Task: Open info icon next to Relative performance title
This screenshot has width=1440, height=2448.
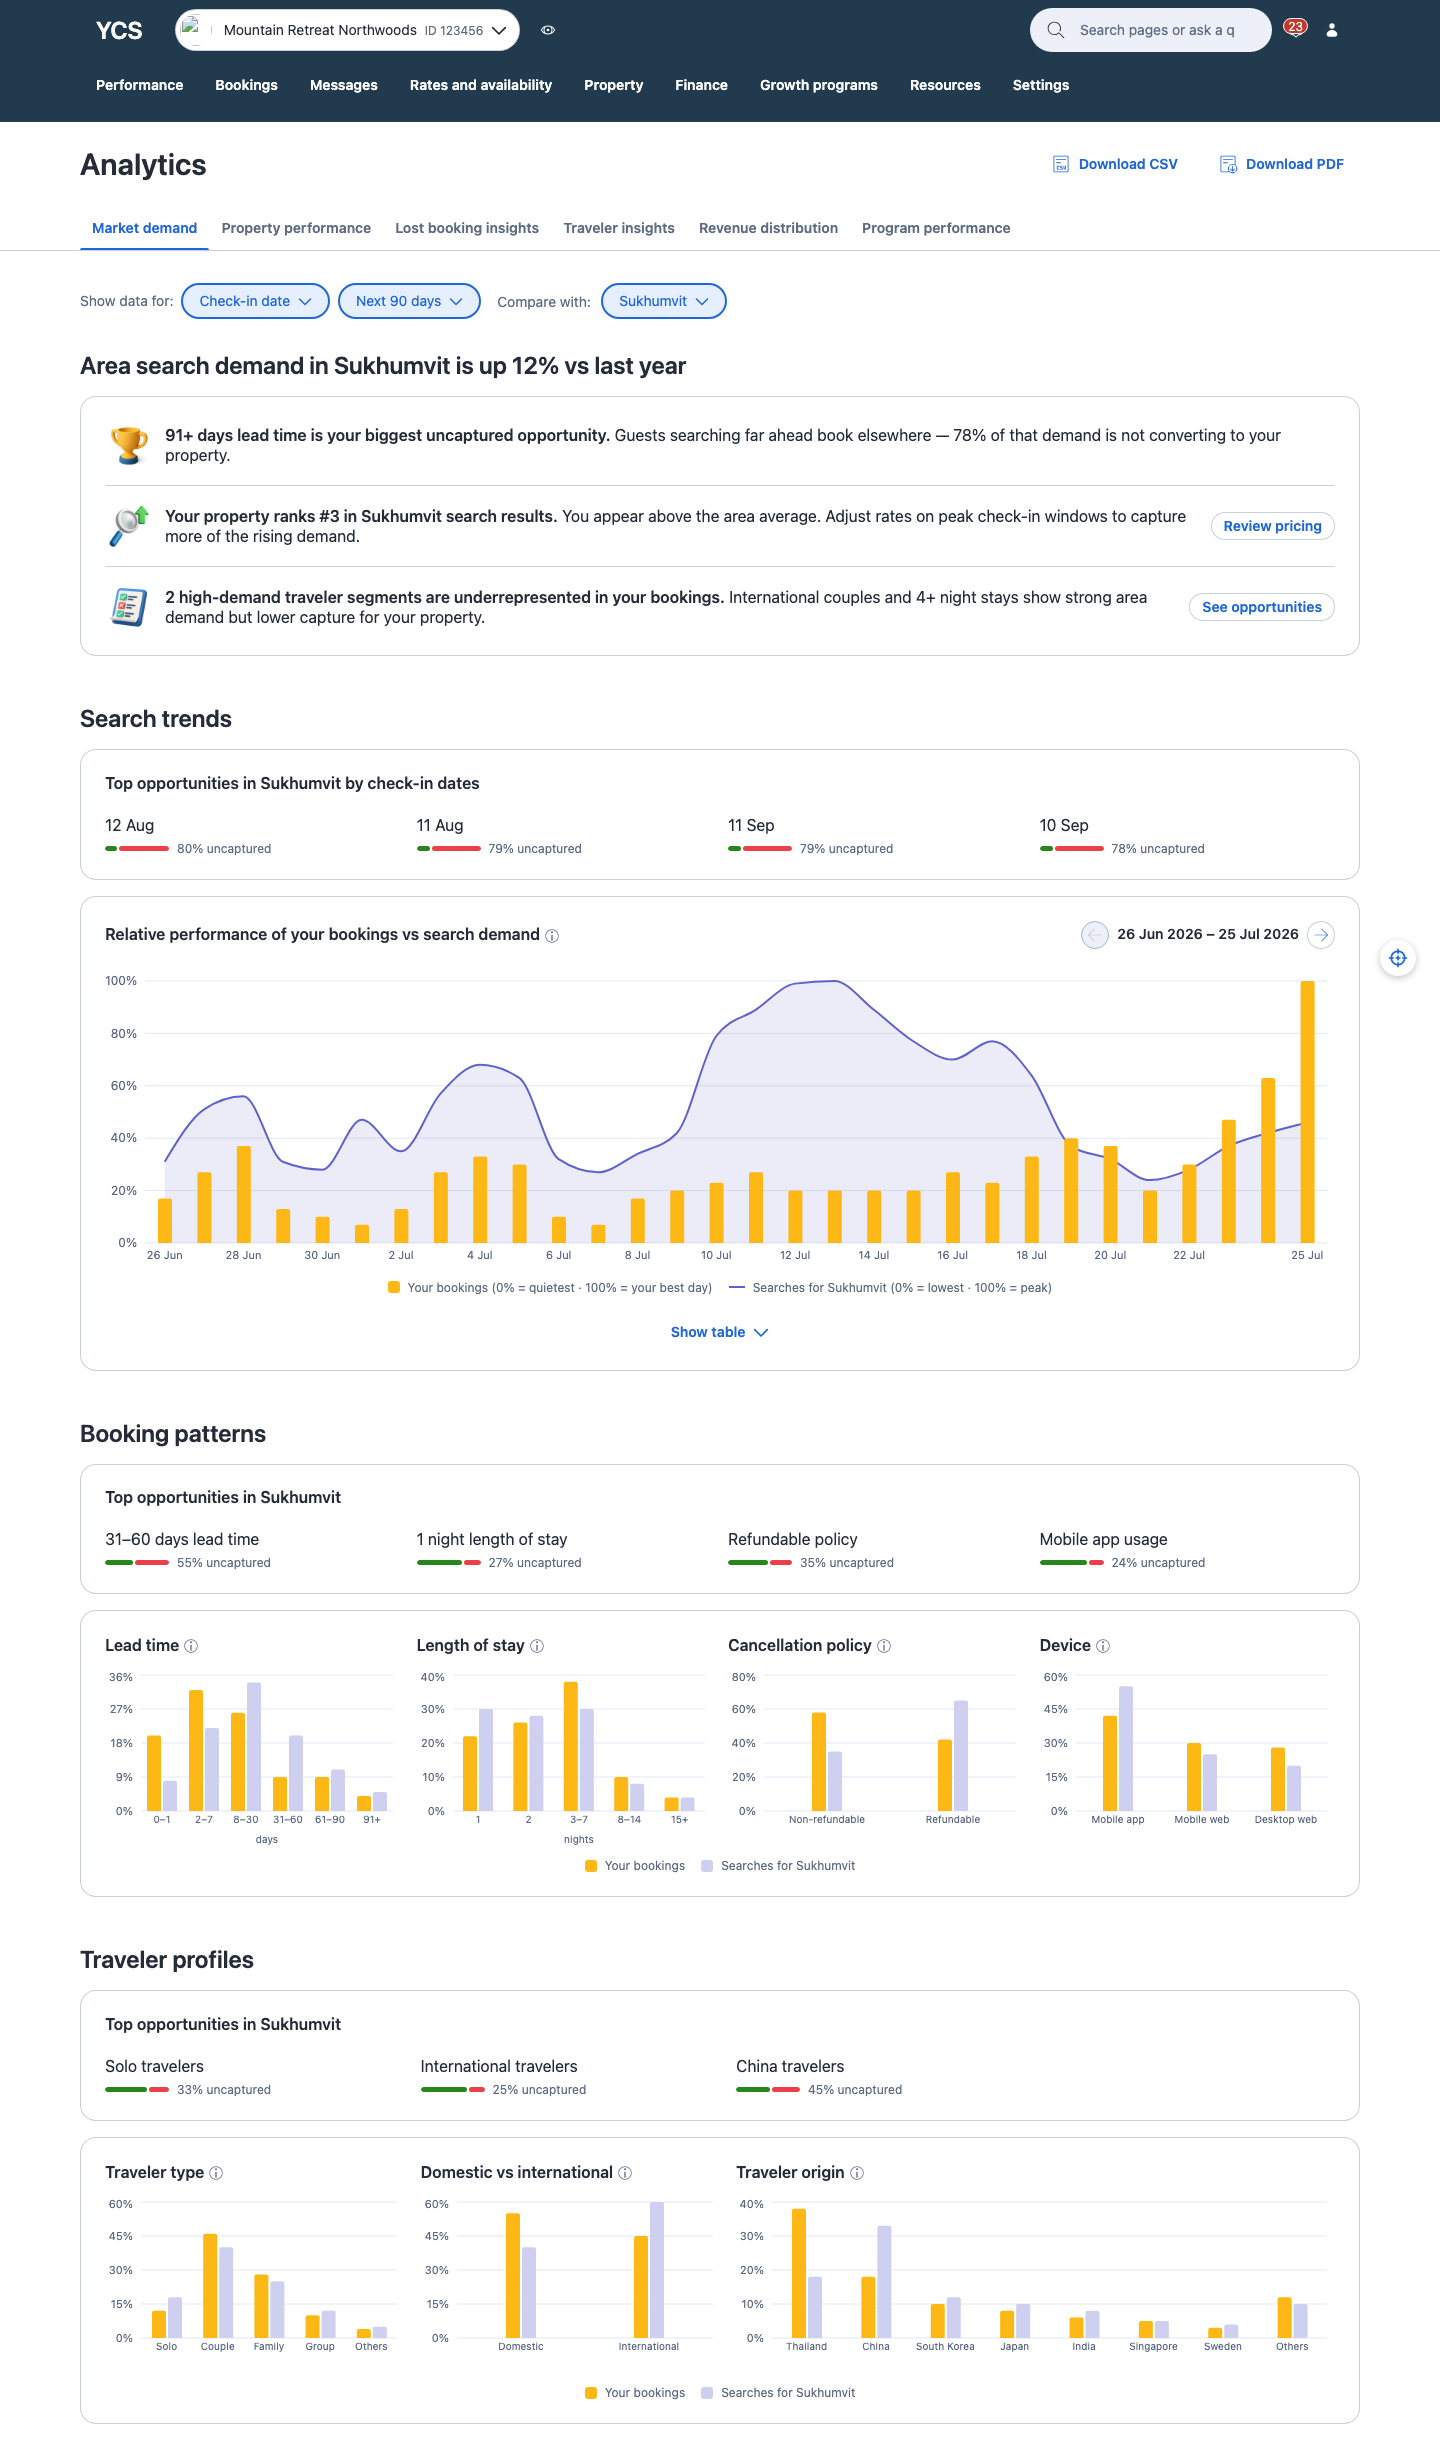Action: [552, 935]
